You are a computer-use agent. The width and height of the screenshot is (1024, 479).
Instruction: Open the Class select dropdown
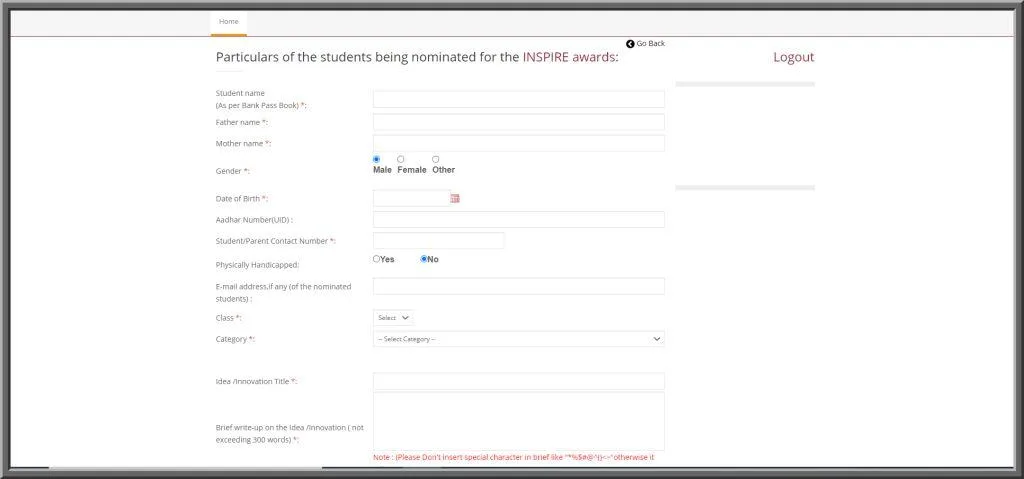[x=393, y=318]
